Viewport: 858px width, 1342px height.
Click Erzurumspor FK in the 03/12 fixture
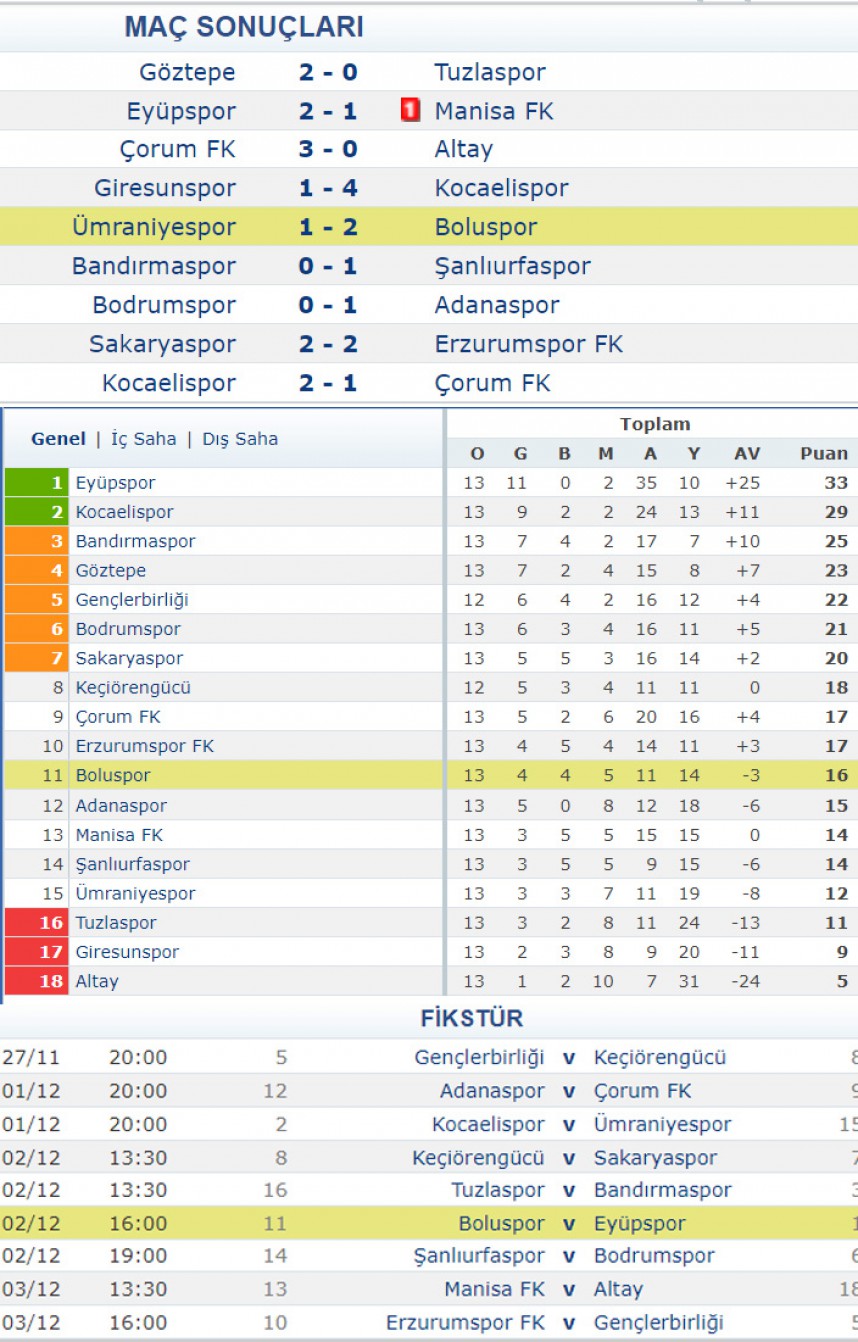465,1323
